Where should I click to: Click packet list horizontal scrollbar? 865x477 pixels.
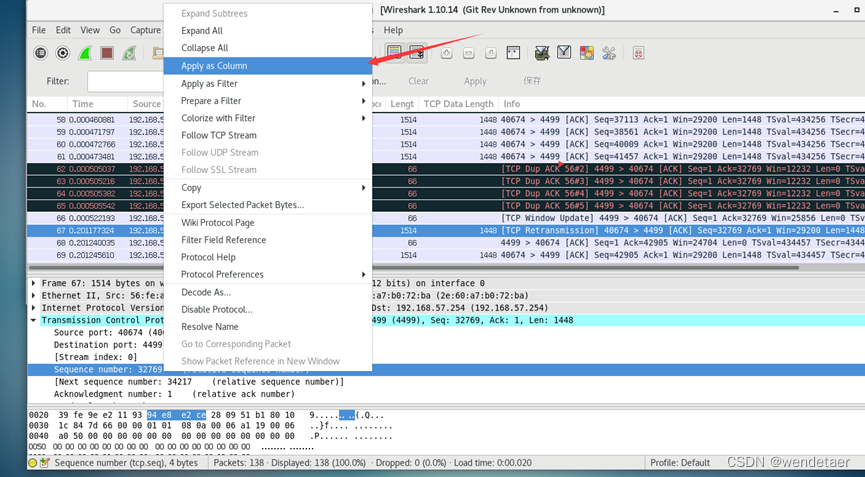(x=413, y=267)
